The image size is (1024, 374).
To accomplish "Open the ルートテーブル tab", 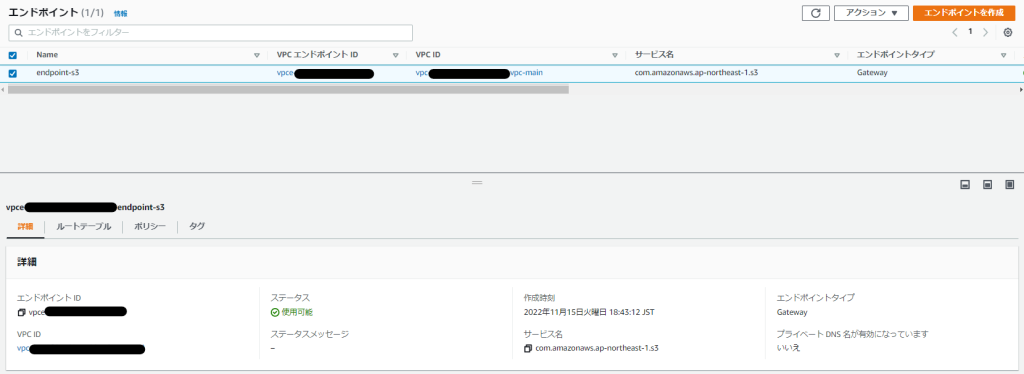I will (84, 226).
